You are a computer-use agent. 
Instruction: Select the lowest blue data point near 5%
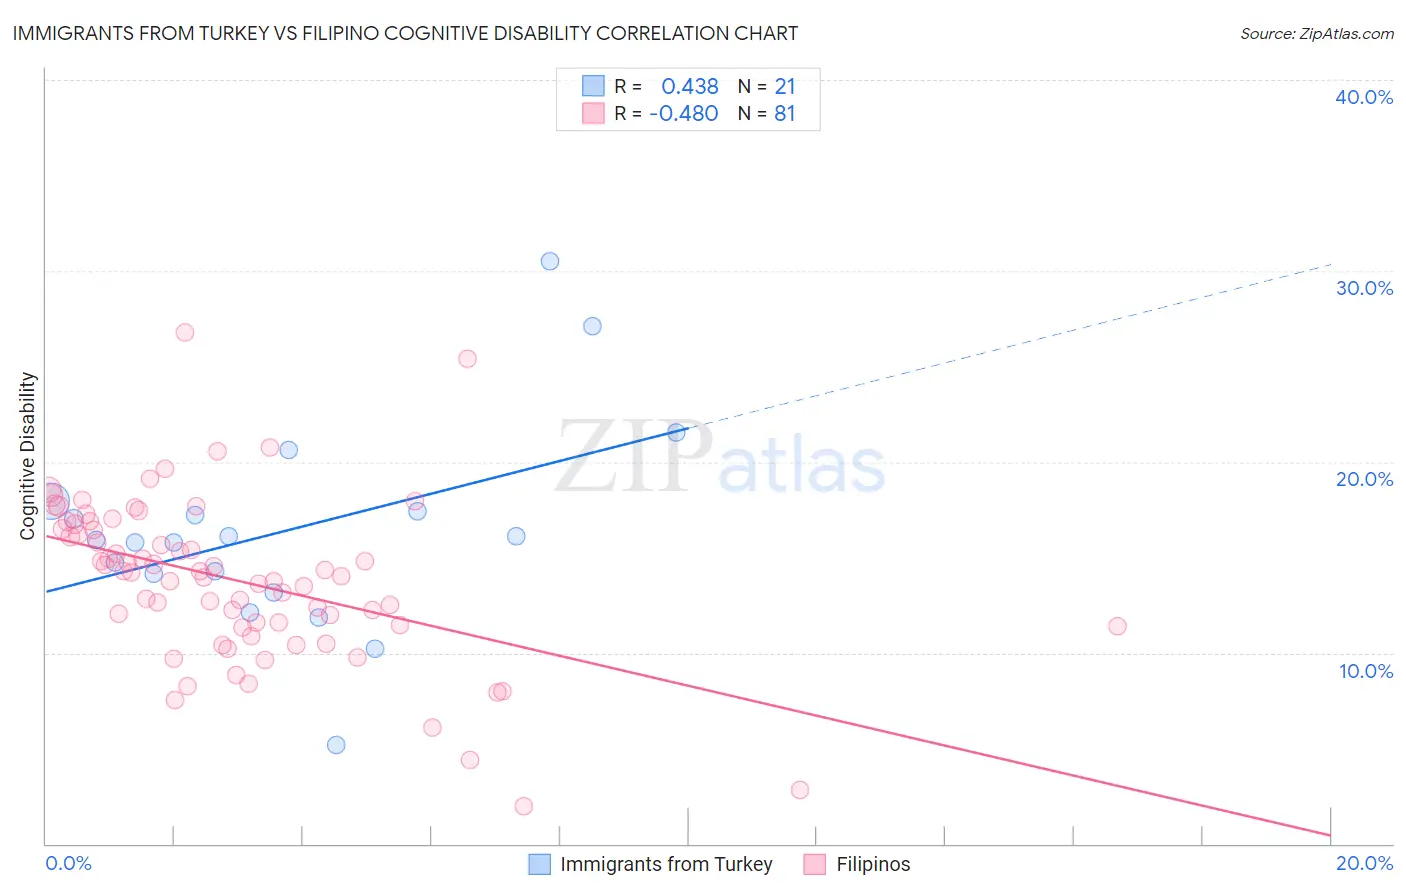coord(336,745)
